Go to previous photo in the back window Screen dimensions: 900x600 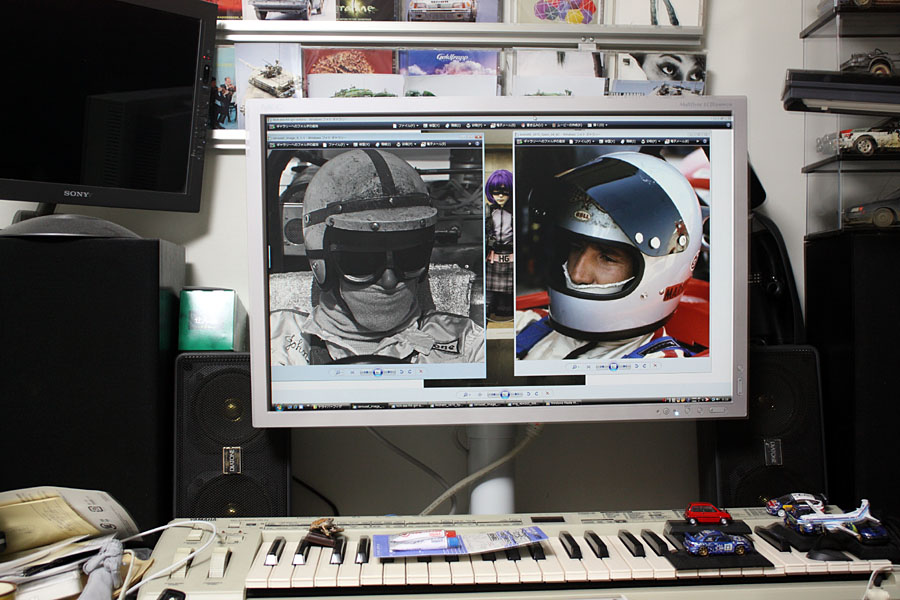[x=492, y=395]
